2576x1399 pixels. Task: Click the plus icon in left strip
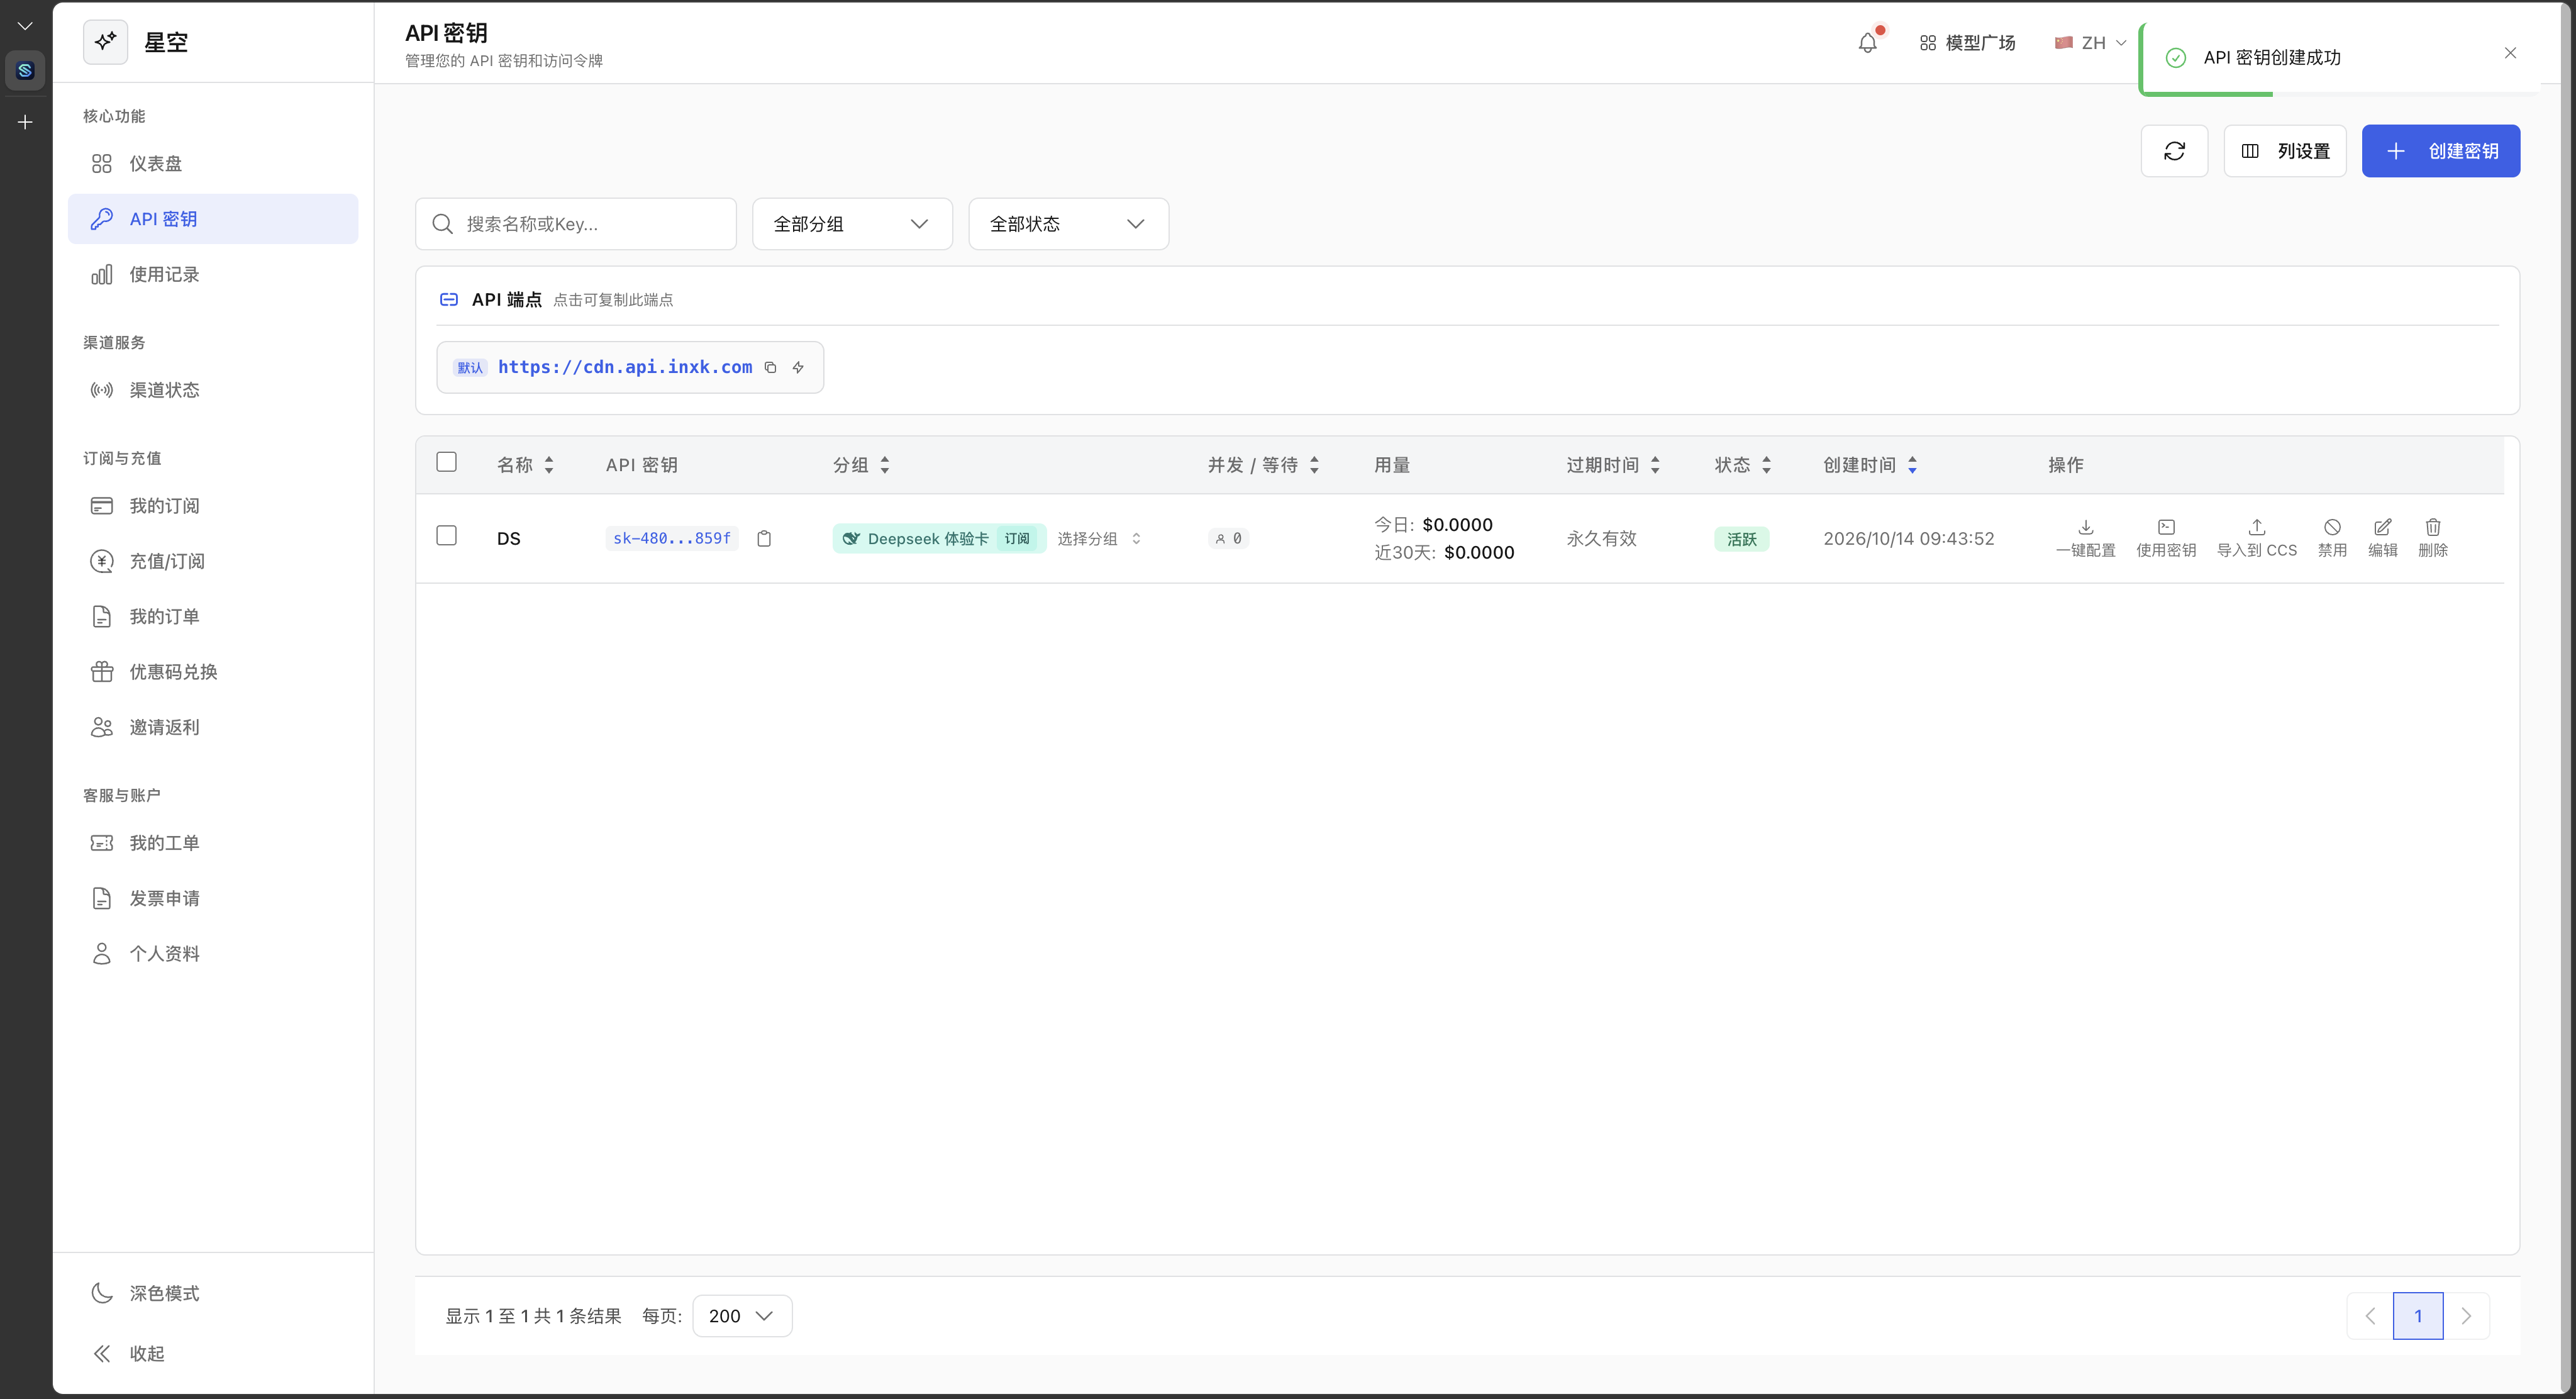(x=25, y=122)
